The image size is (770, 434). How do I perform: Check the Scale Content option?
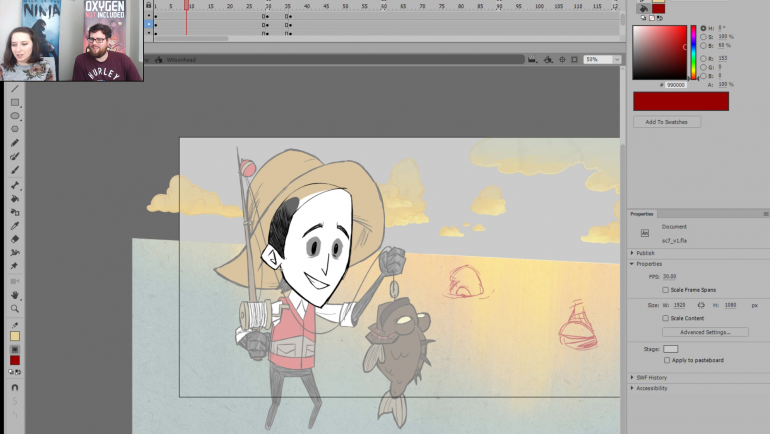coord(666,318)
